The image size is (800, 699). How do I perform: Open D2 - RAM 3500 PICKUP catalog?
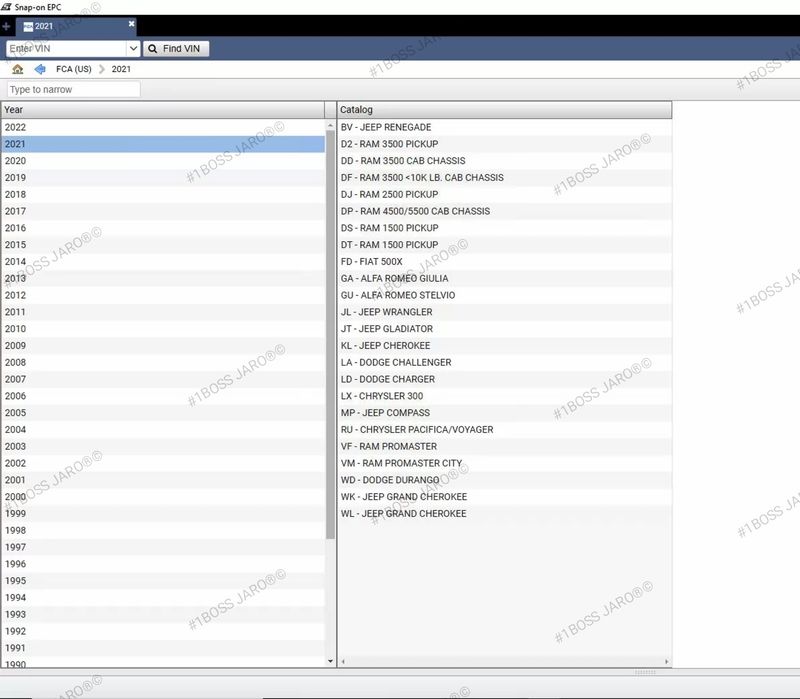(x=504, y=144)
